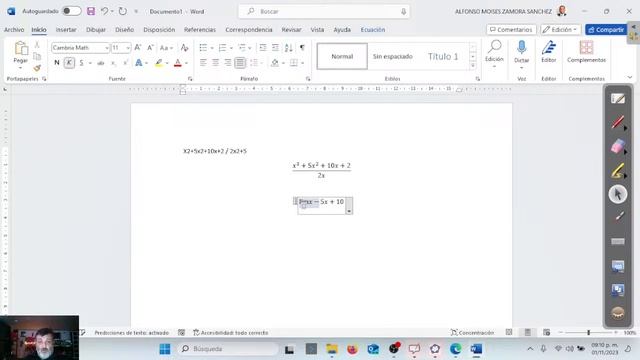Viewport: 640px width, 360px height.
Task: Toggle bold N formatting
Action: click(x=57, y=63)
